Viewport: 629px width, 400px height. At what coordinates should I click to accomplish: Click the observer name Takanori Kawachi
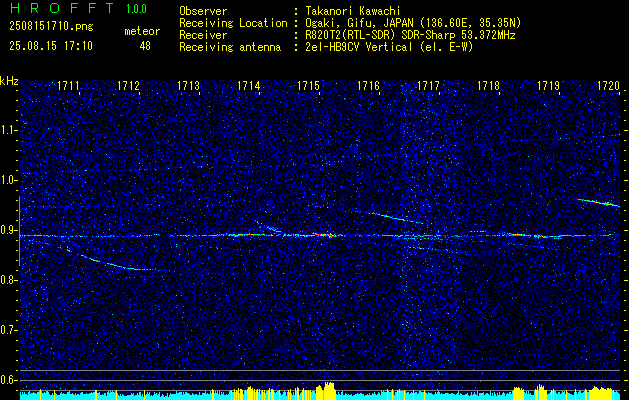353,11
